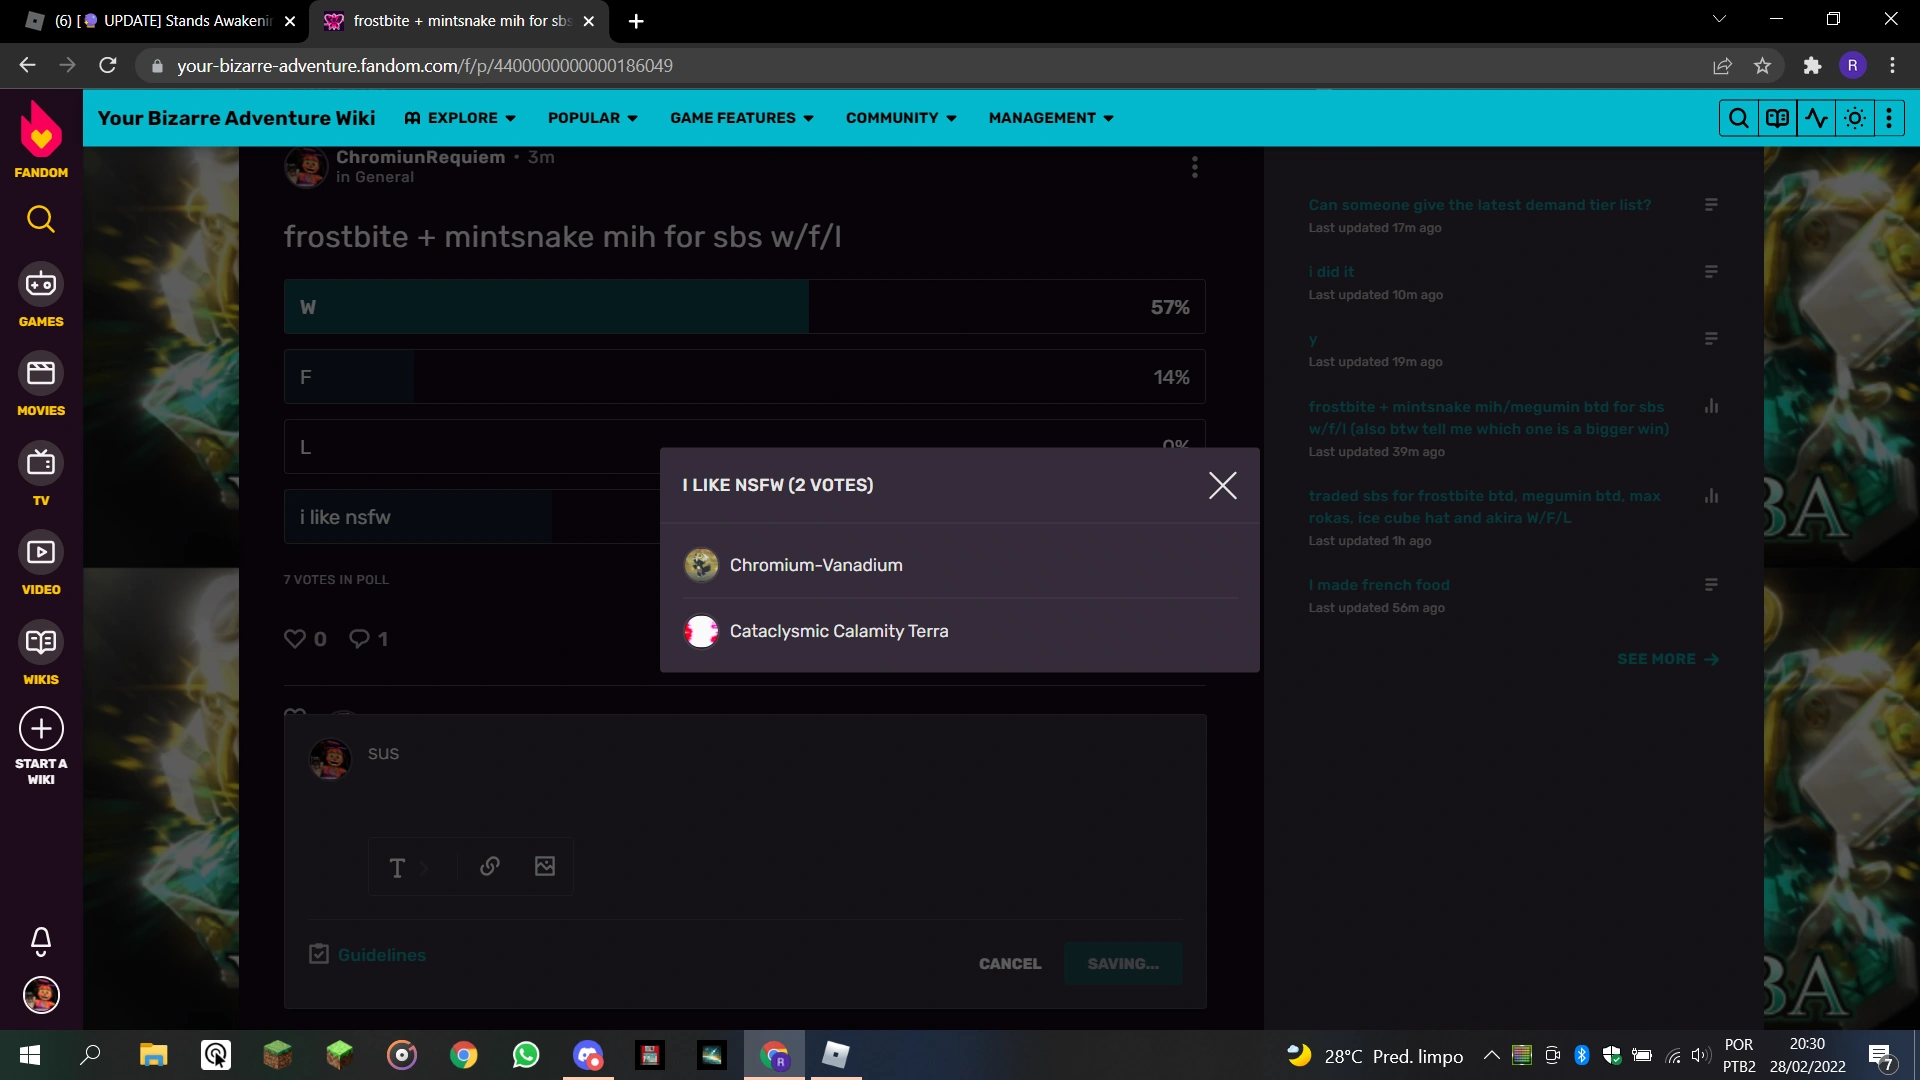Image resolution: width=1920 pixels, height=1080 pixels.
Task: Click the Start a Wiki plus icon
Action: 41,729
